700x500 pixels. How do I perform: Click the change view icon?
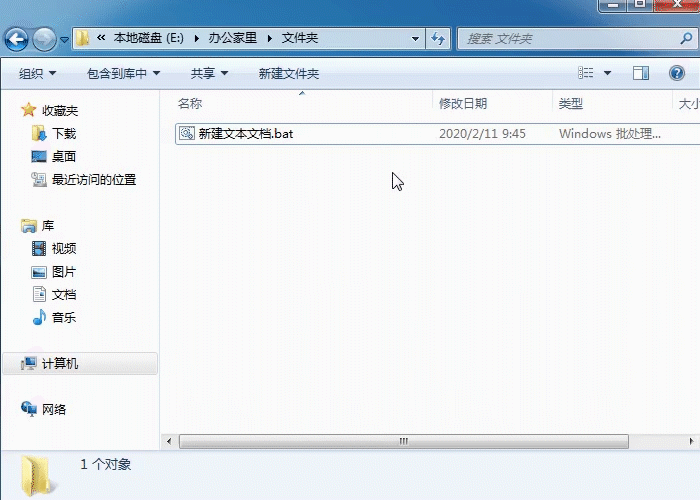(x=587, y=73)
